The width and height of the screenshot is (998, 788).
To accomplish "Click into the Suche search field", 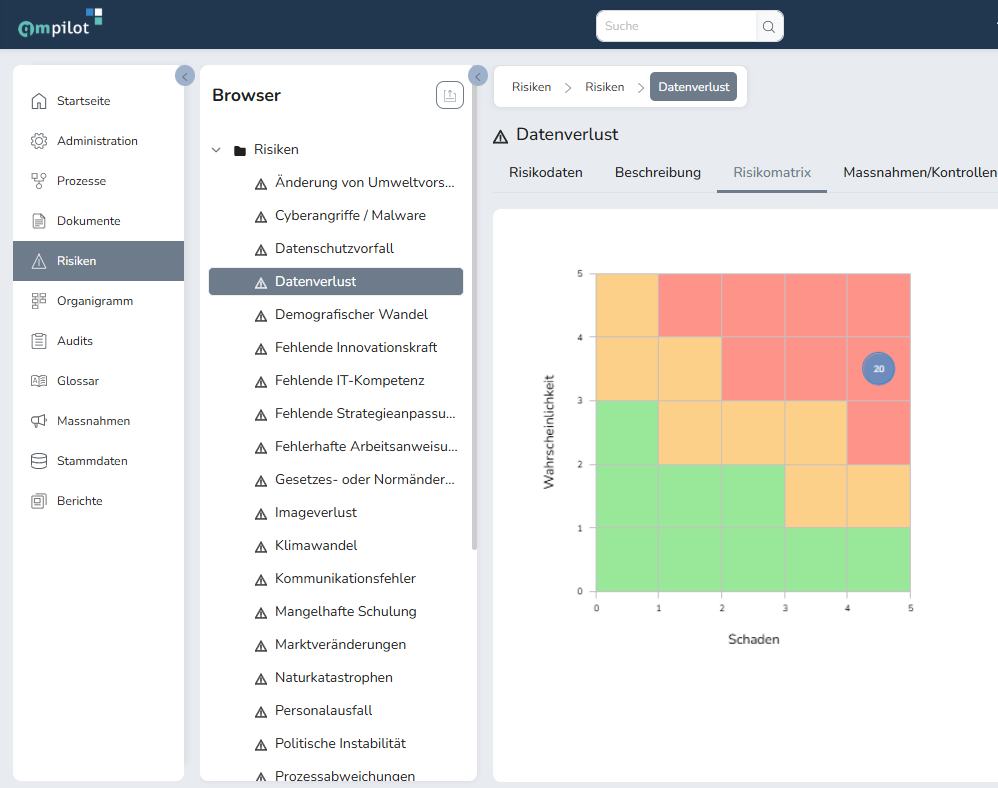I will coord(675,27).
